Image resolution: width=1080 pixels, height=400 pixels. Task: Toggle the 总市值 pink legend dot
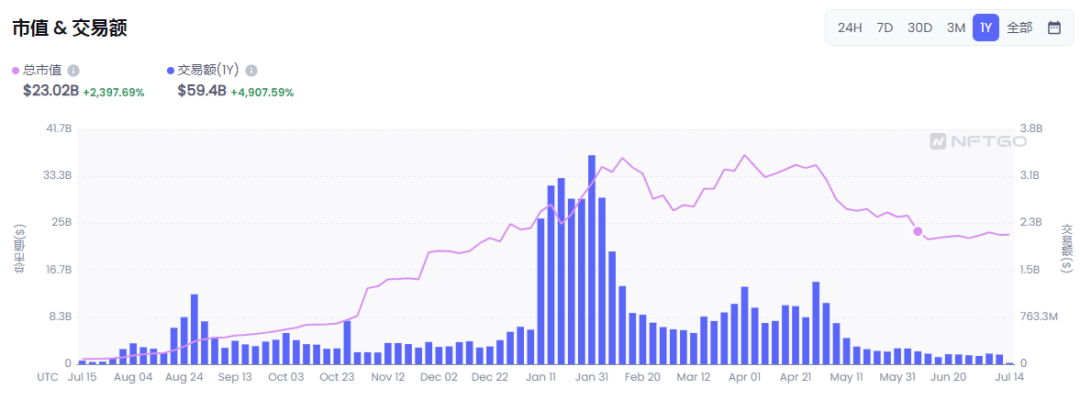coord(15,71)
